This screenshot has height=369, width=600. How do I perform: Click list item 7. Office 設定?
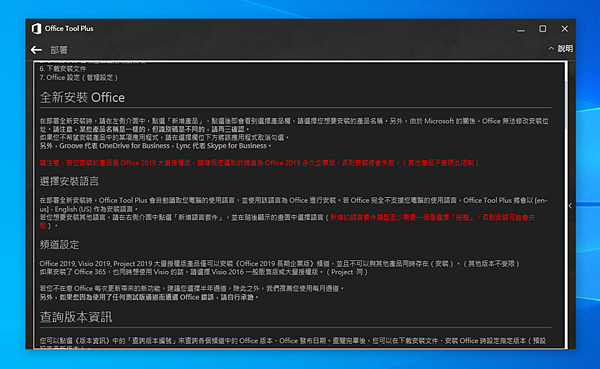click(x=79, y=78)
